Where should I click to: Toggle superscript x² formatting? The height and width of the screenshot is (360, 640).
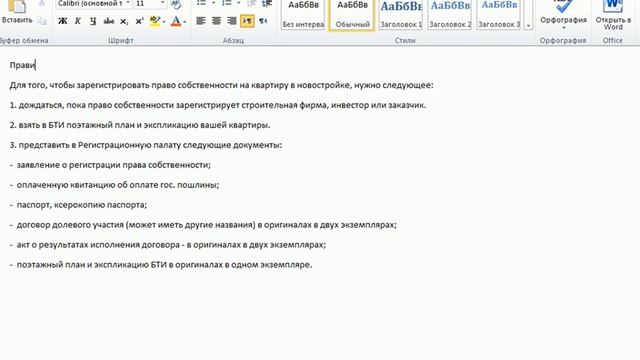pos(139,21)
